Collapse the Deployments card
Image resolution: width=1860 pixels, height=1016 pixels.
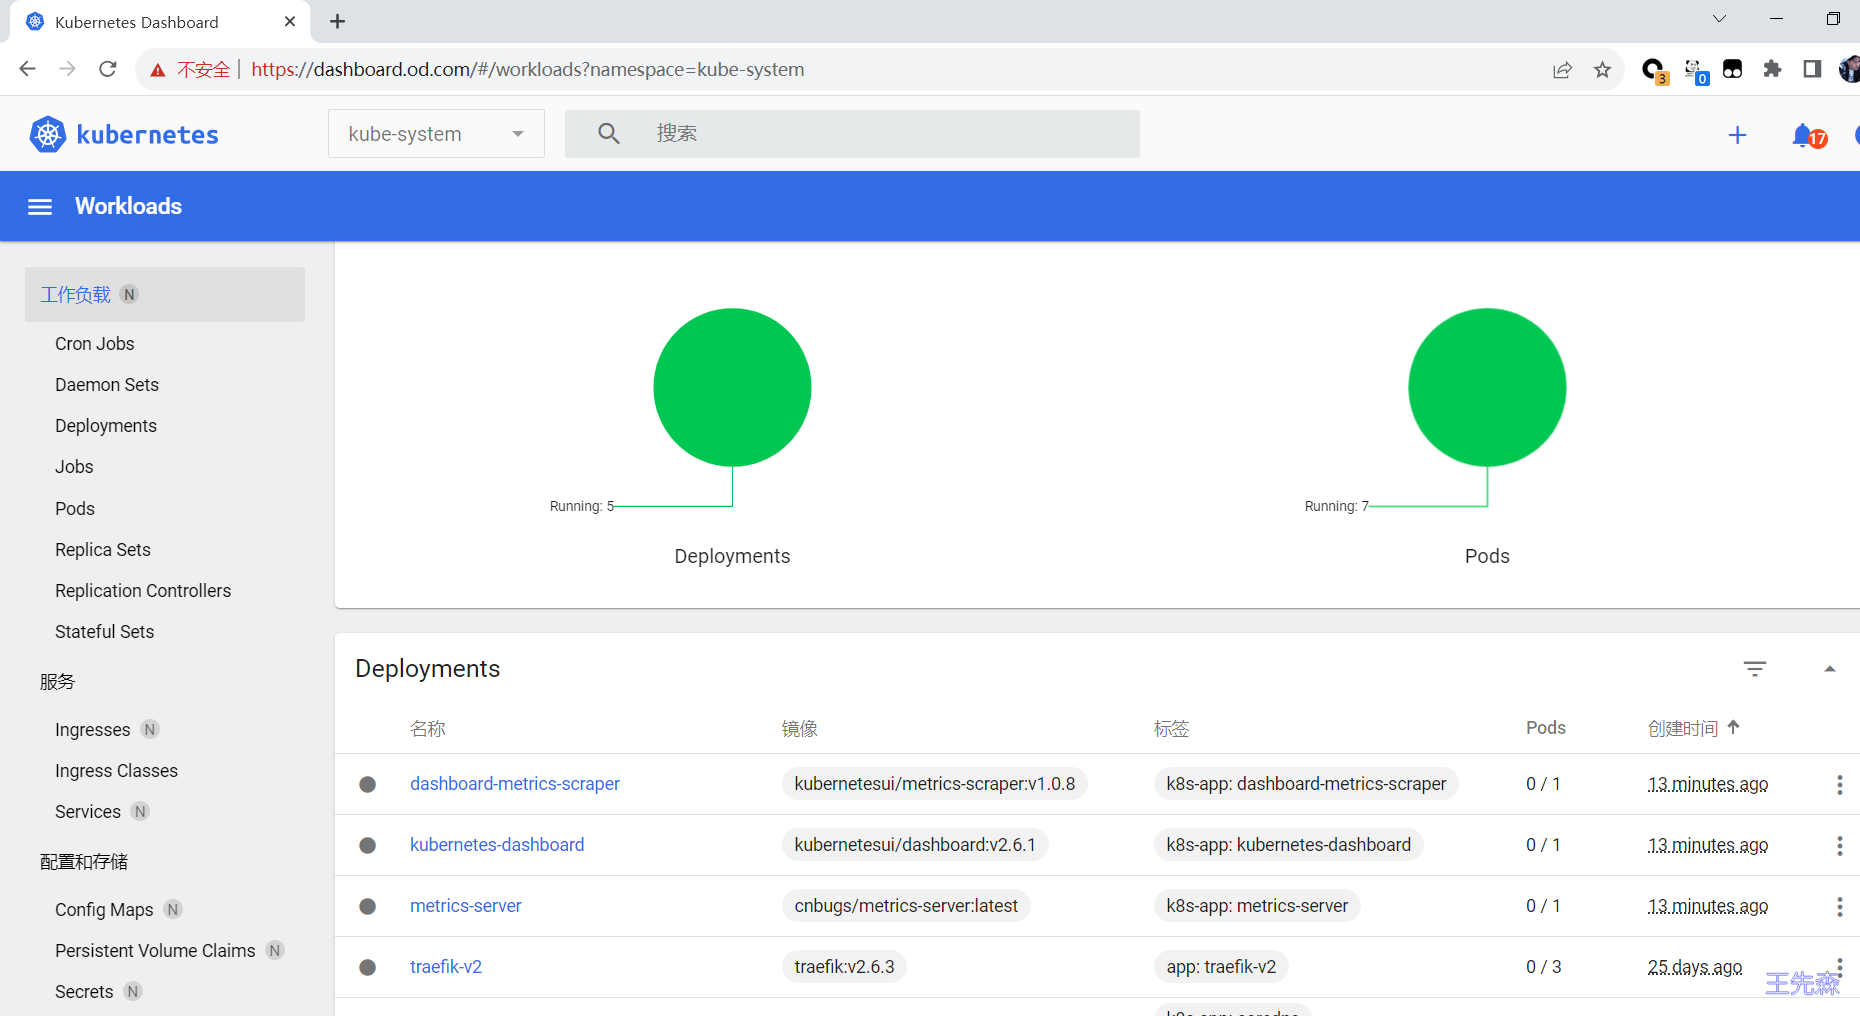[1829, 669]
